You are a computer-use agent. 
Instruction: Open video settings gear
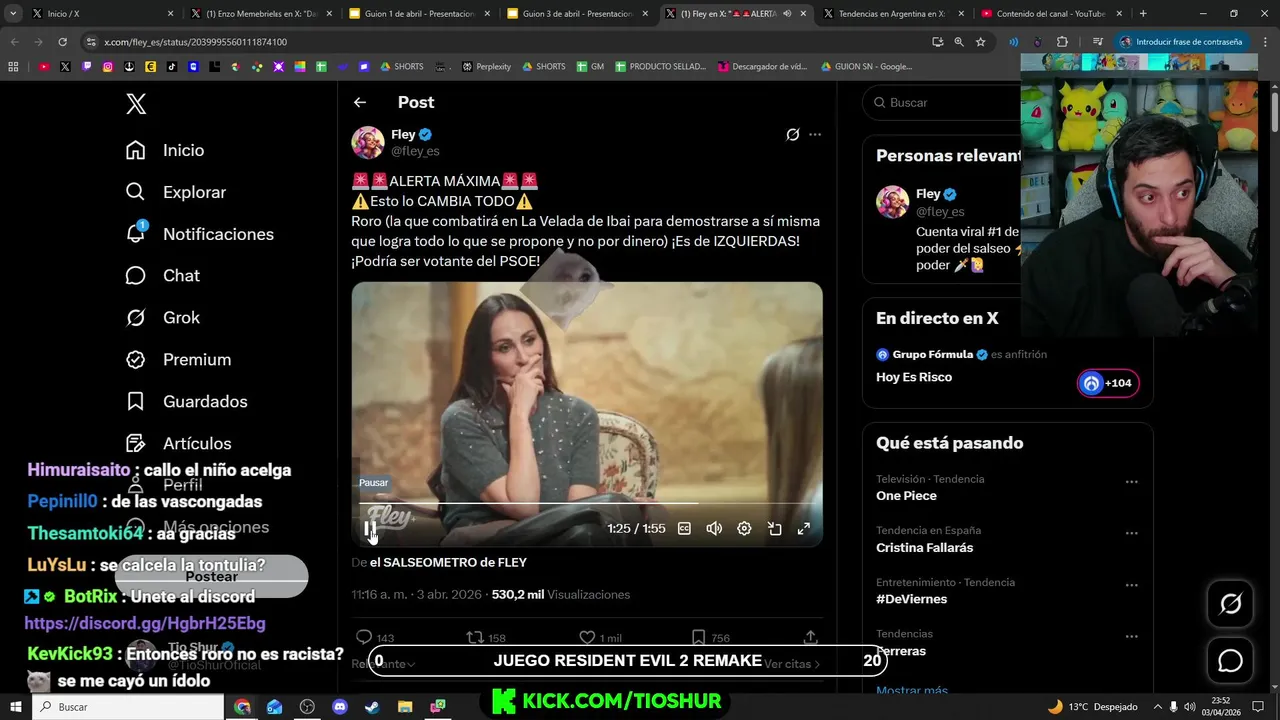[x=744, y=528]
